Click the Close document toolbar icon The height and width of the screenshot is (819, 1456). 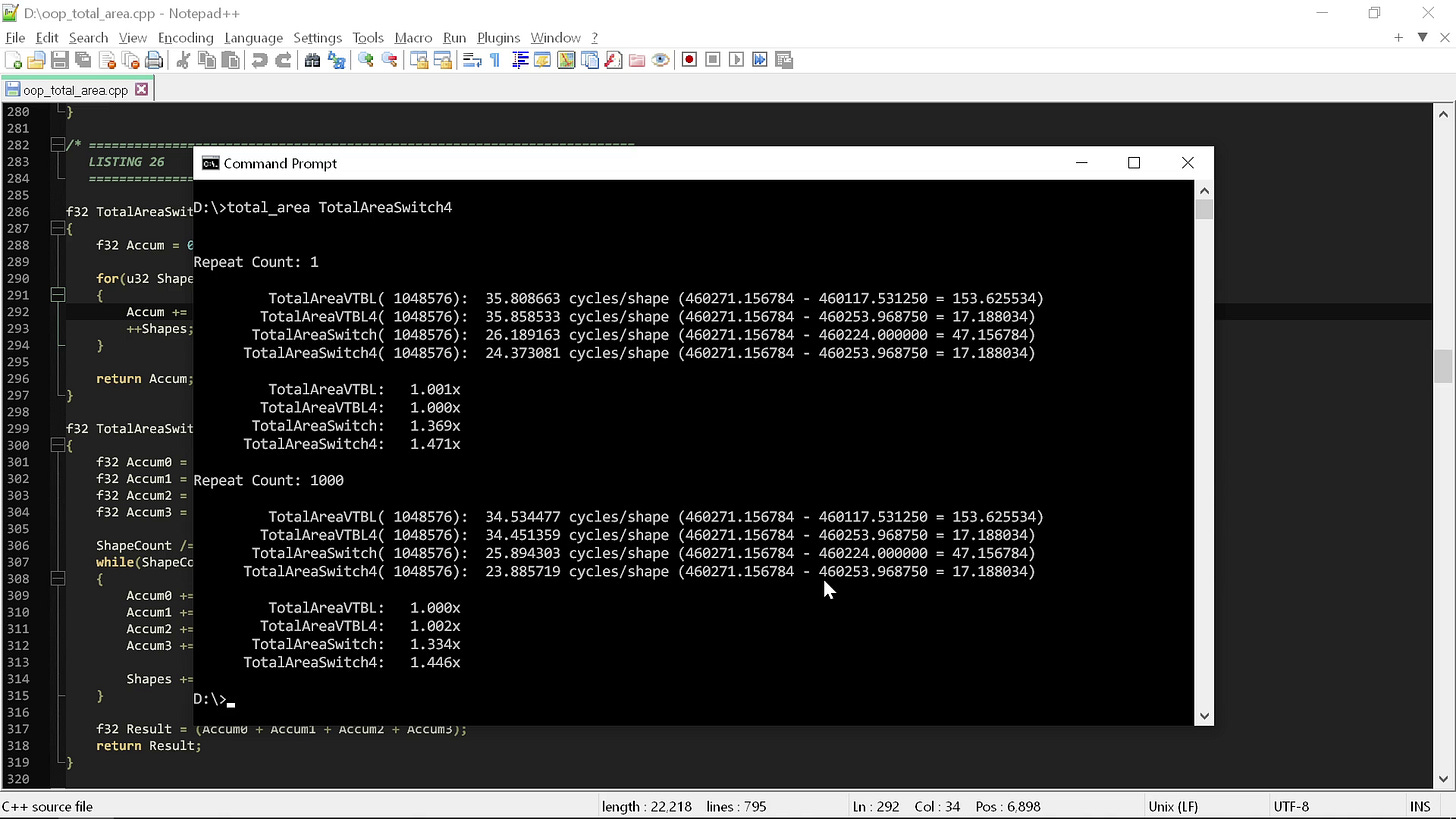point(107,60)
